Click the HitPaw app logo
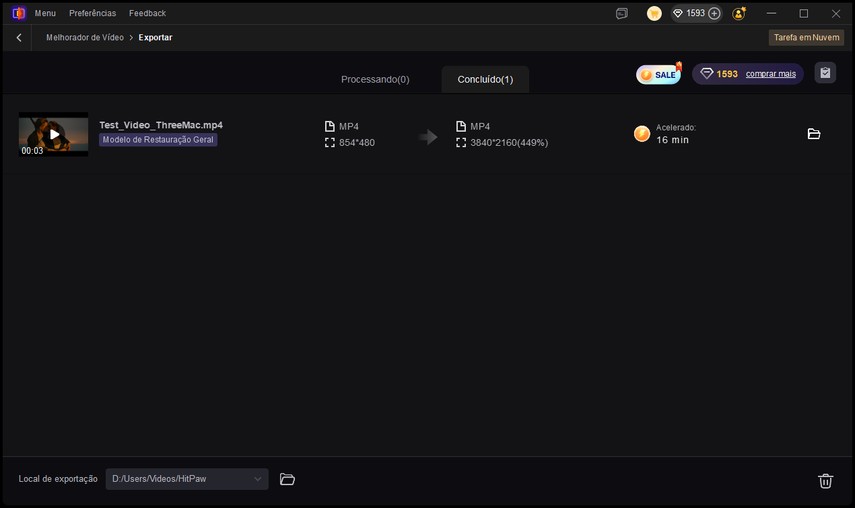Image resolution: width=855 pixels, height=508 pixels. pyautogui.click(x=18, y=13)
